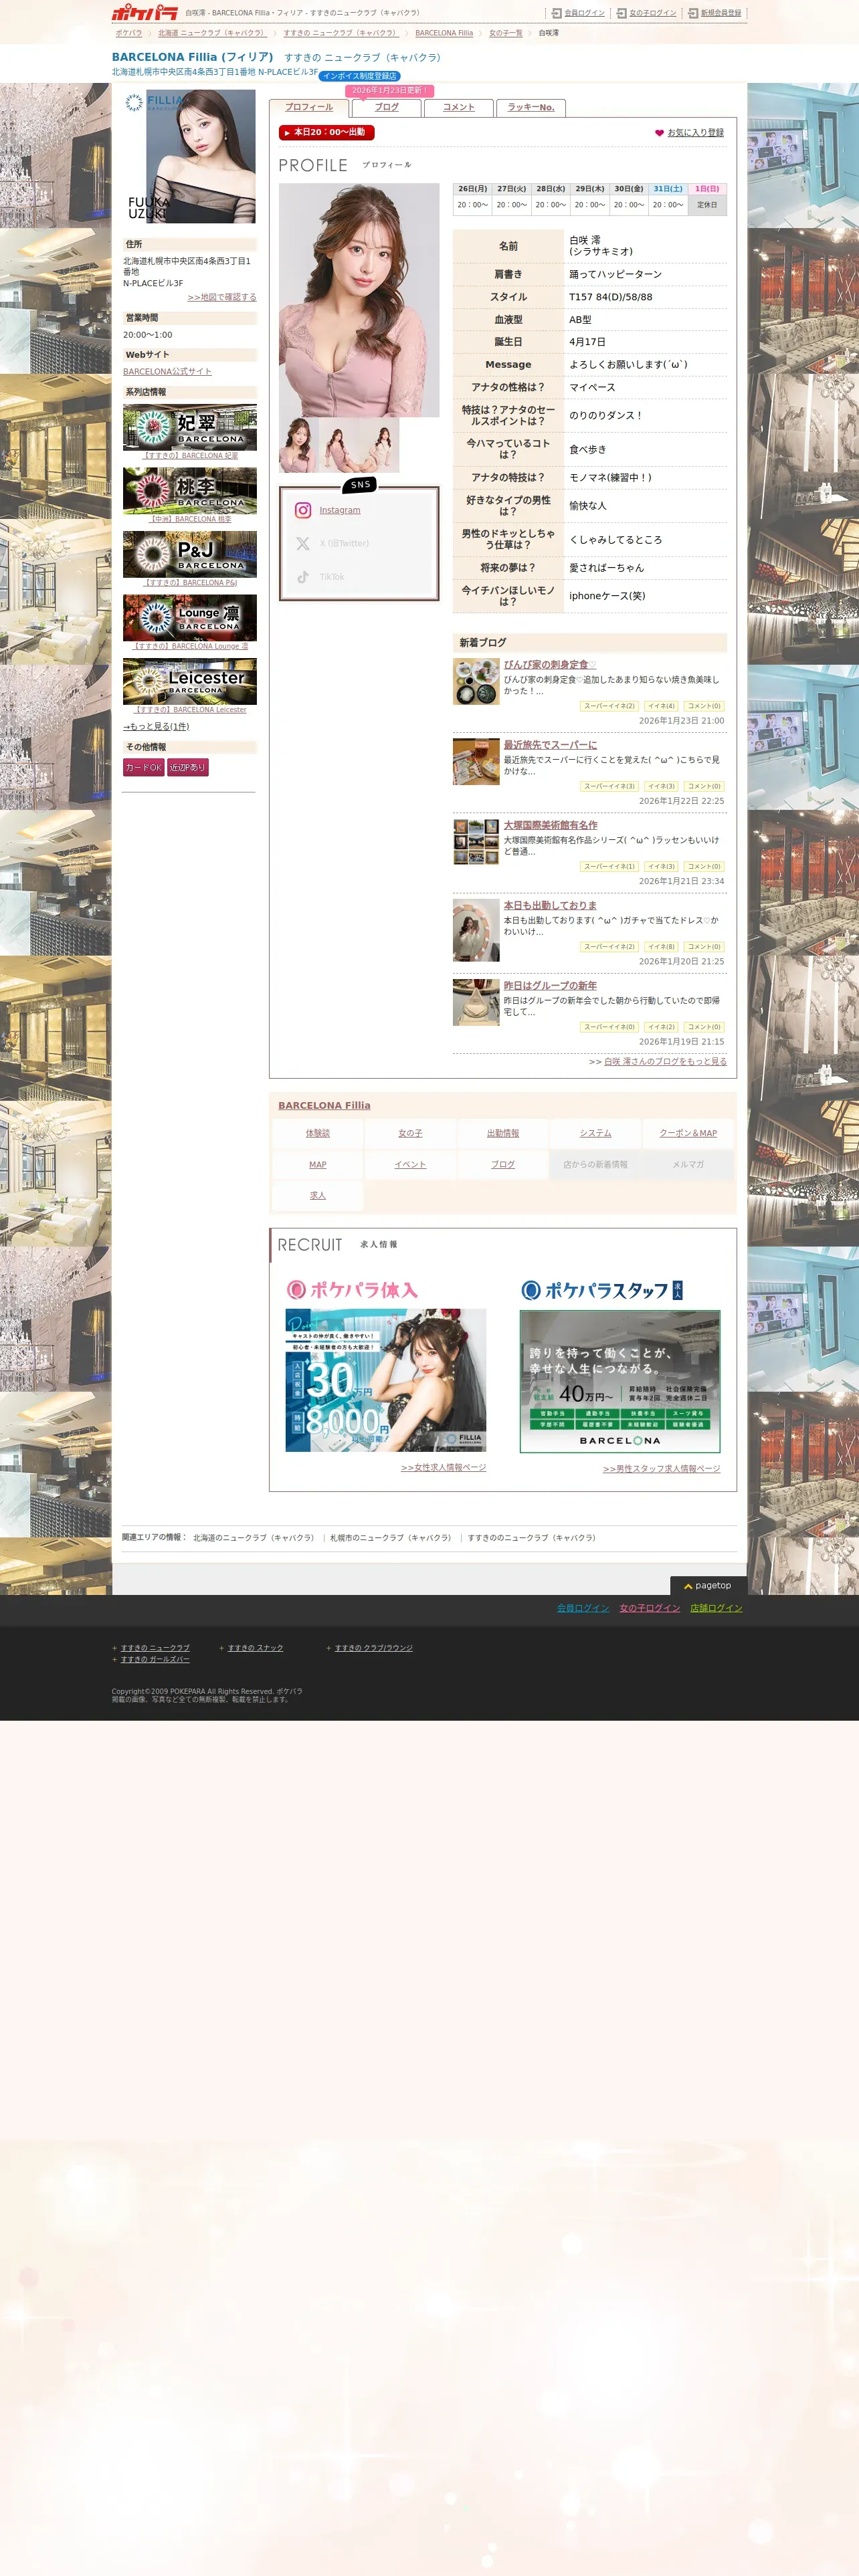Click the ポケパラ logo in the header
859x2576 pixels.
145,13
